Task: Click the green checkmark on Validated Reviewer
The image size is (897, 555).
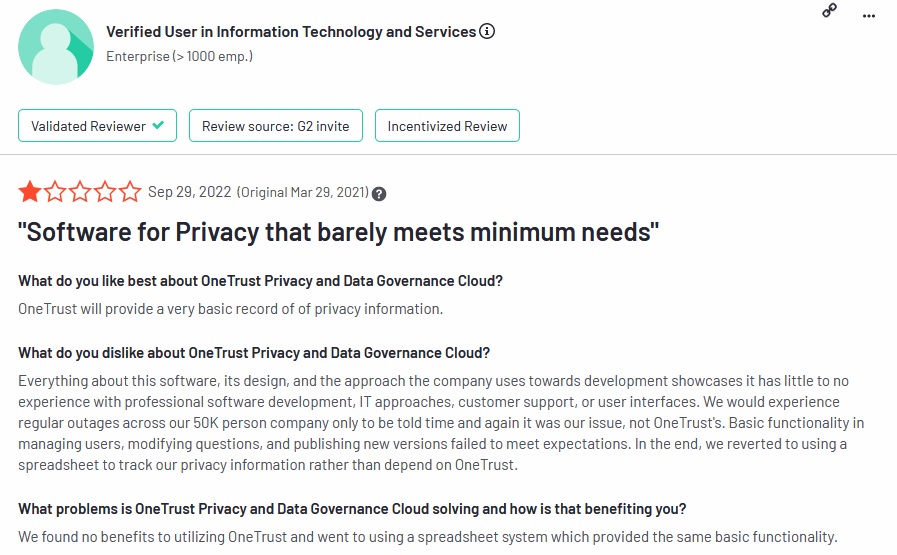Action: [x=159, y=126]
